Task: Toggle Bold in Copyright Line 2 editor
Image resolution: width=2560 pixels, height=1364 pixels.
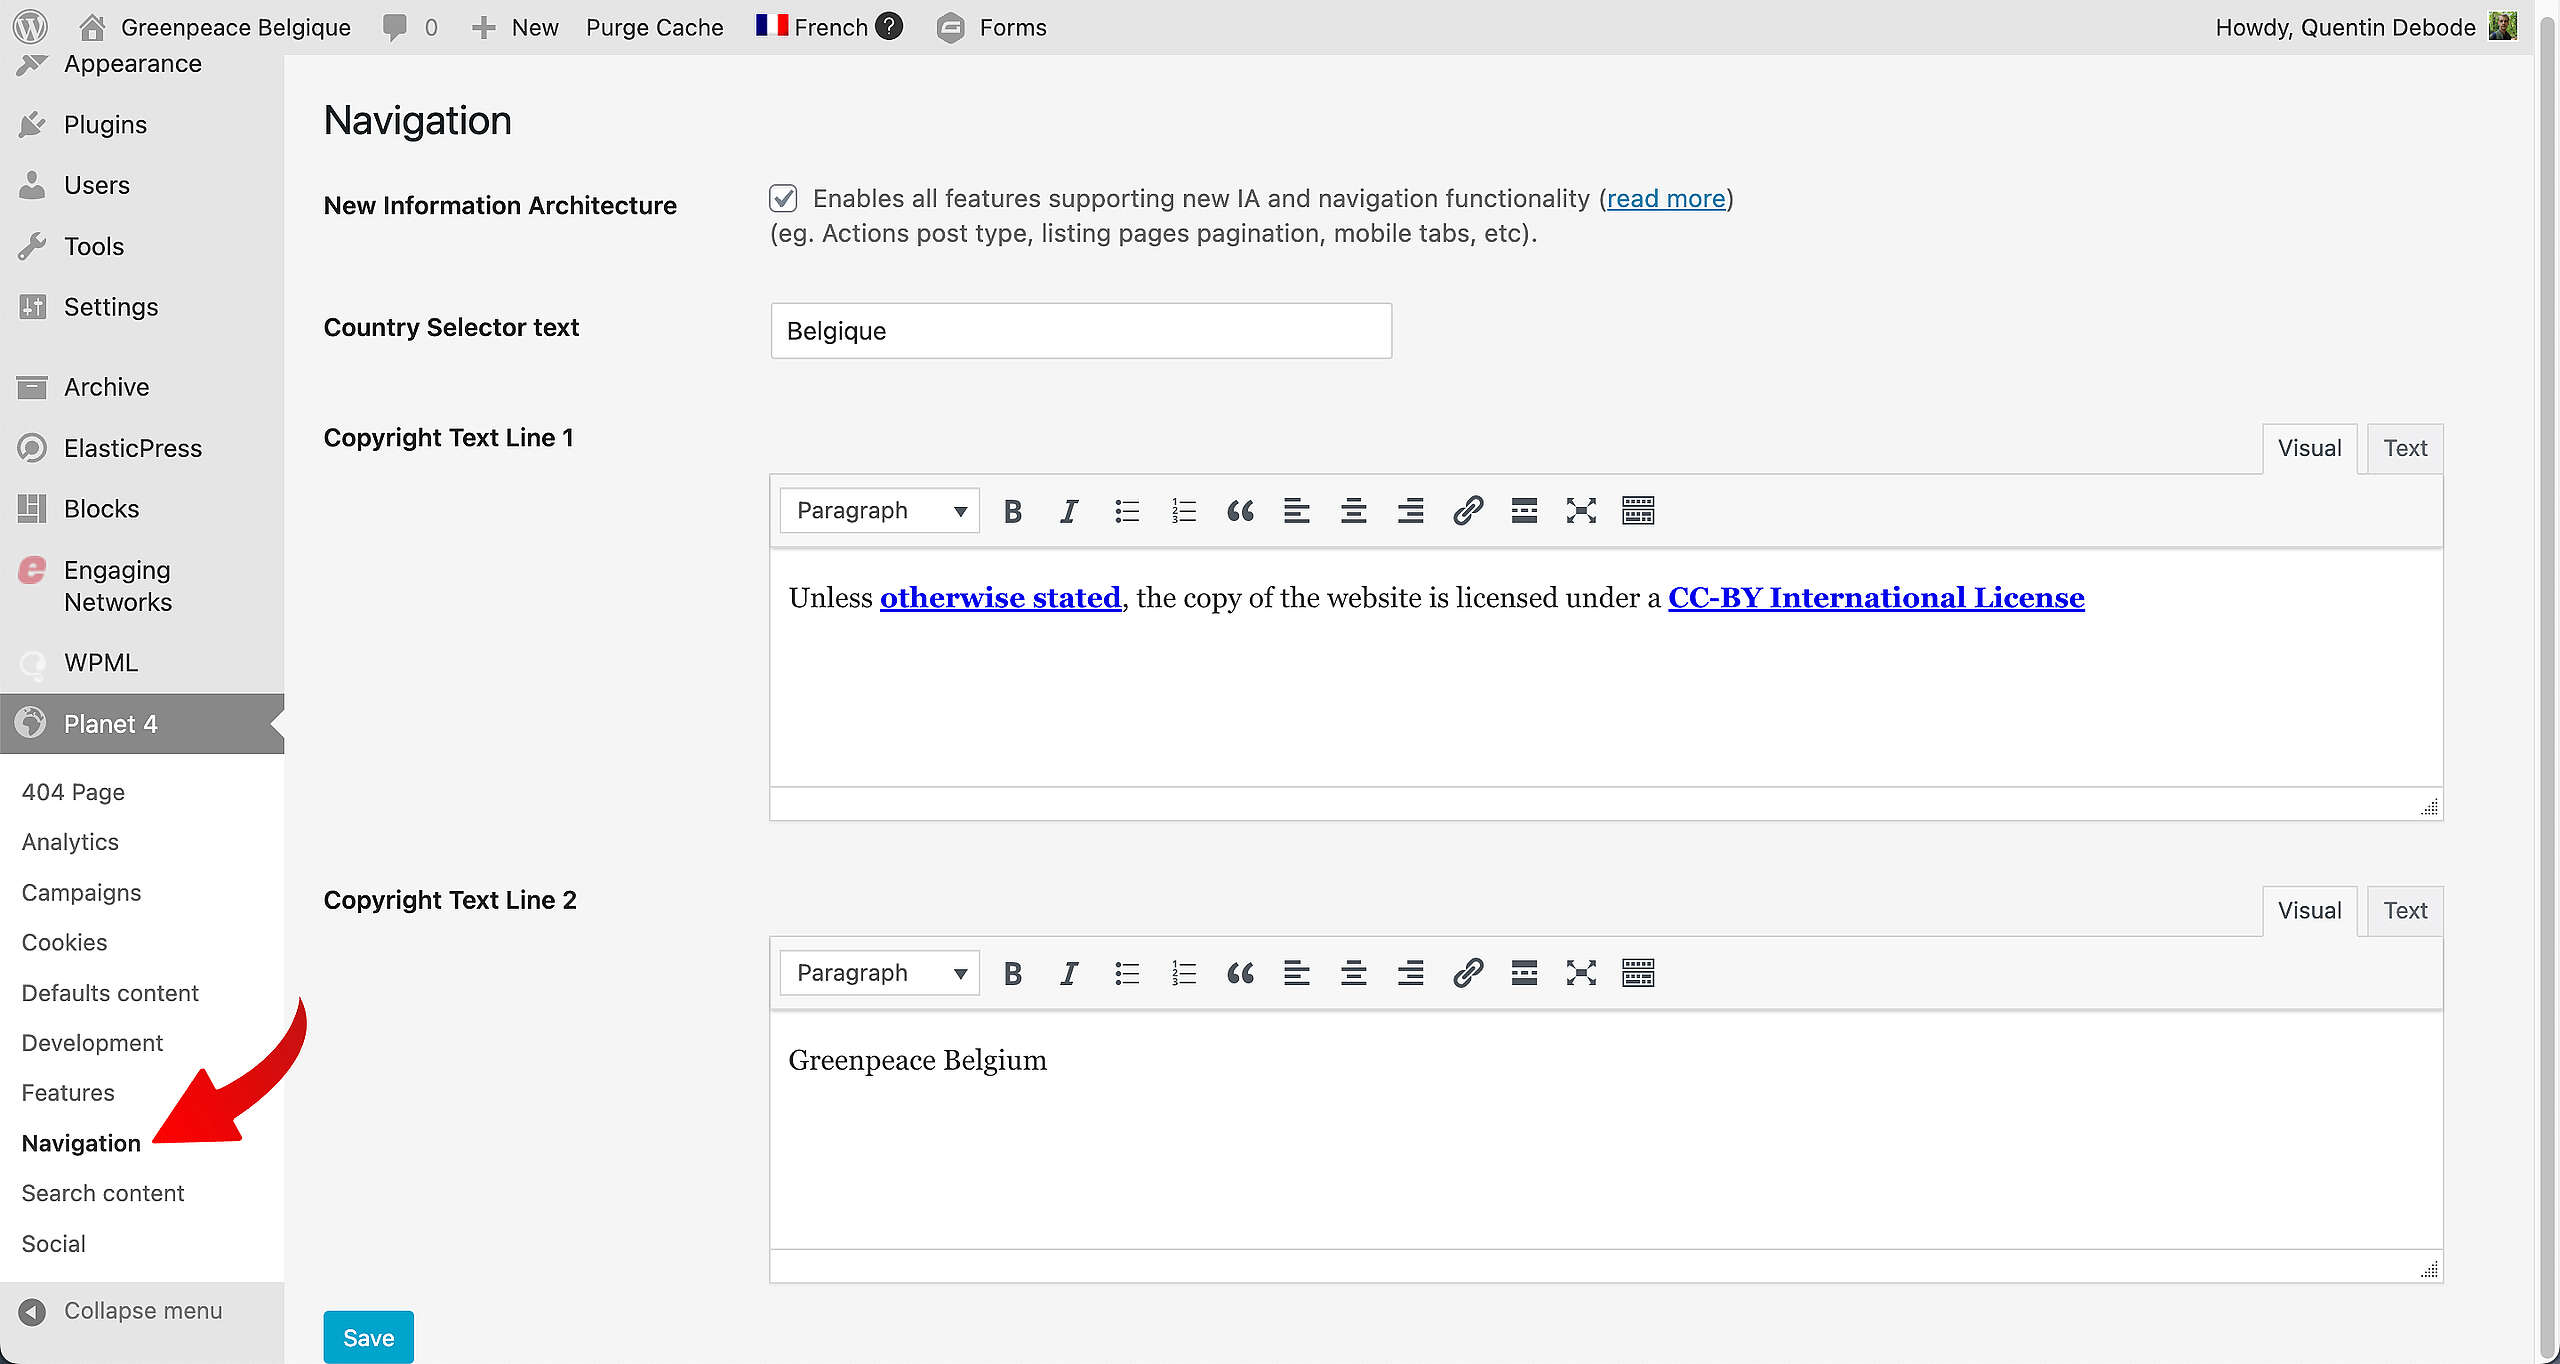Action: [1013, 973]
